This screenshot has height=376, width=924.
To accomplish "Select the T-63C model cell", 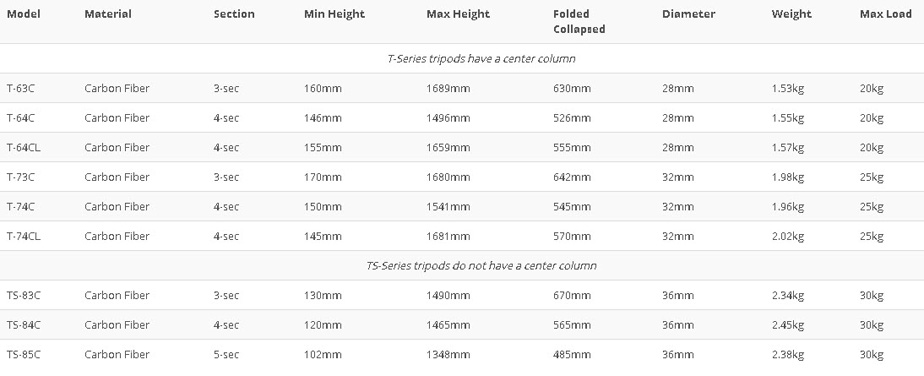I will click(x=21, y=88).
